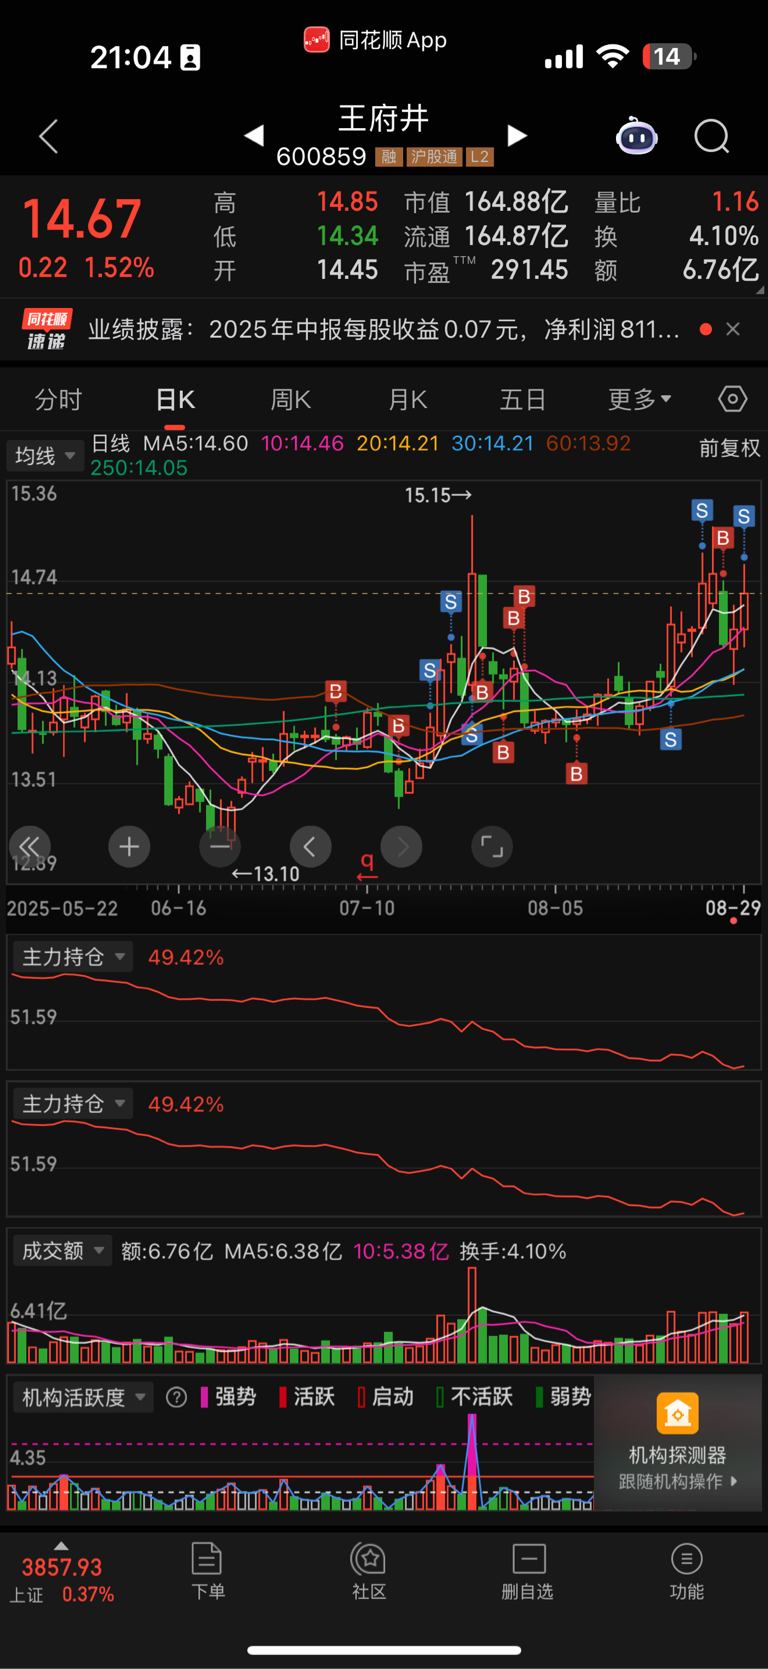The height and width of the screenshot is (1669, 768).
Task: Tap 市值 164.88亿 value
Action: pyautogui.click(x=516, y=202)
